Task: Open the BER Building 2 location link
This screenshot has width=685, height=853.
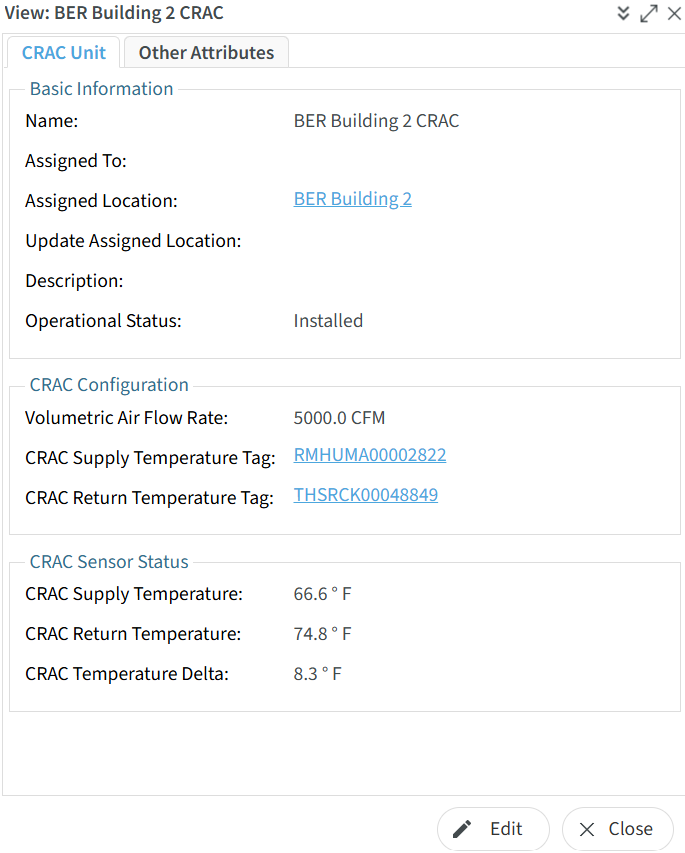Action: [352, 199]
